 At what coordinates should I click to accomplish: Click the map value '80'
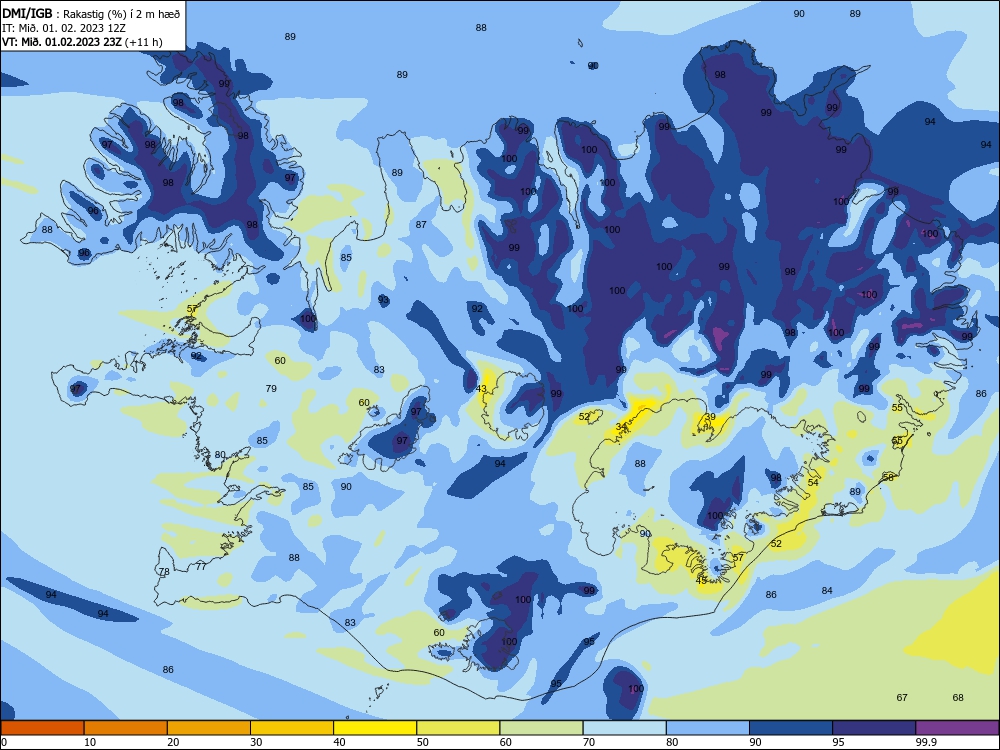click(x=220, y=454)
